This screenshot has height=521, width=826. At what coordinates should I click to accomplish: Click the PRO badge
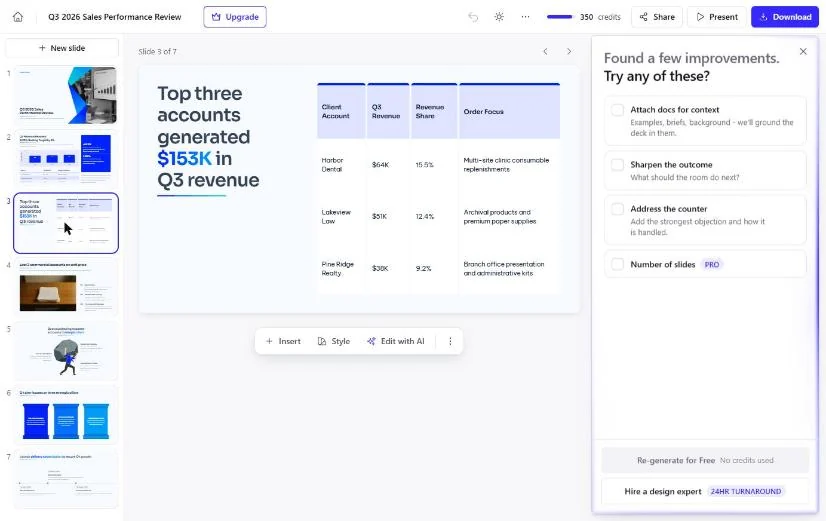point(712,264)
